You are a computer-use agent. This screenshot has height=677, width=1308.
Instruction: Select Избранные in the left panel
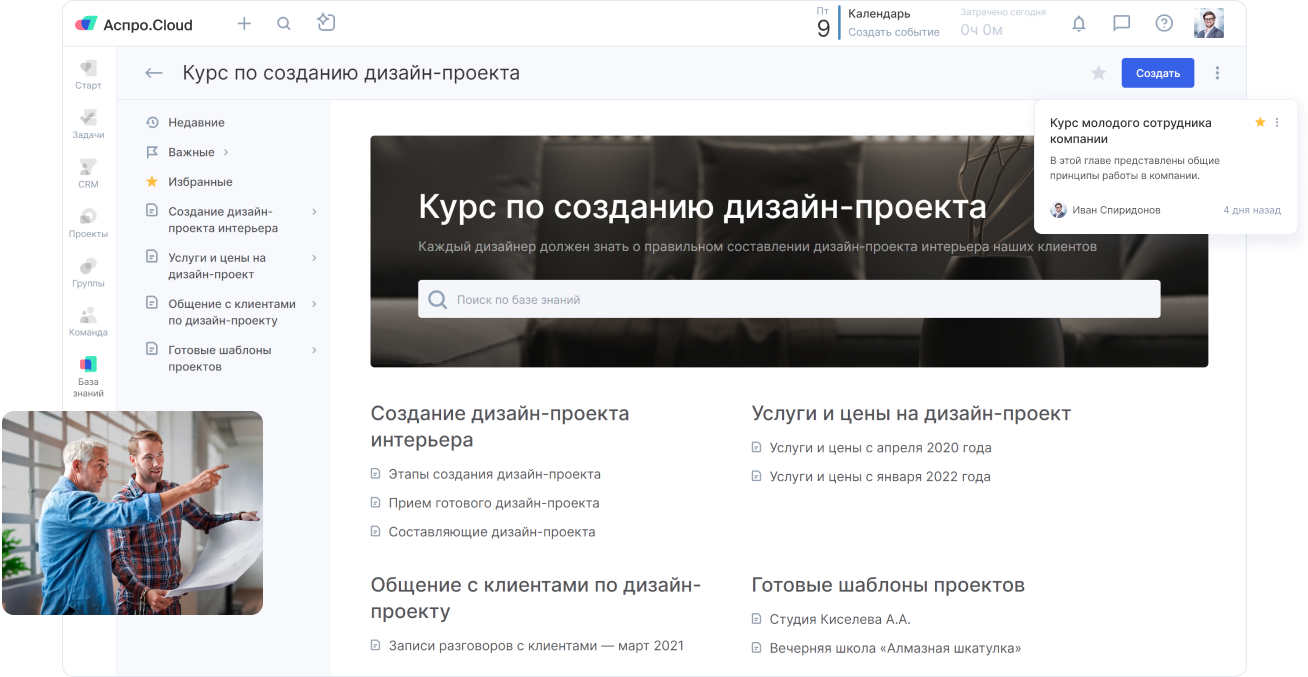[x=200, y=182]
